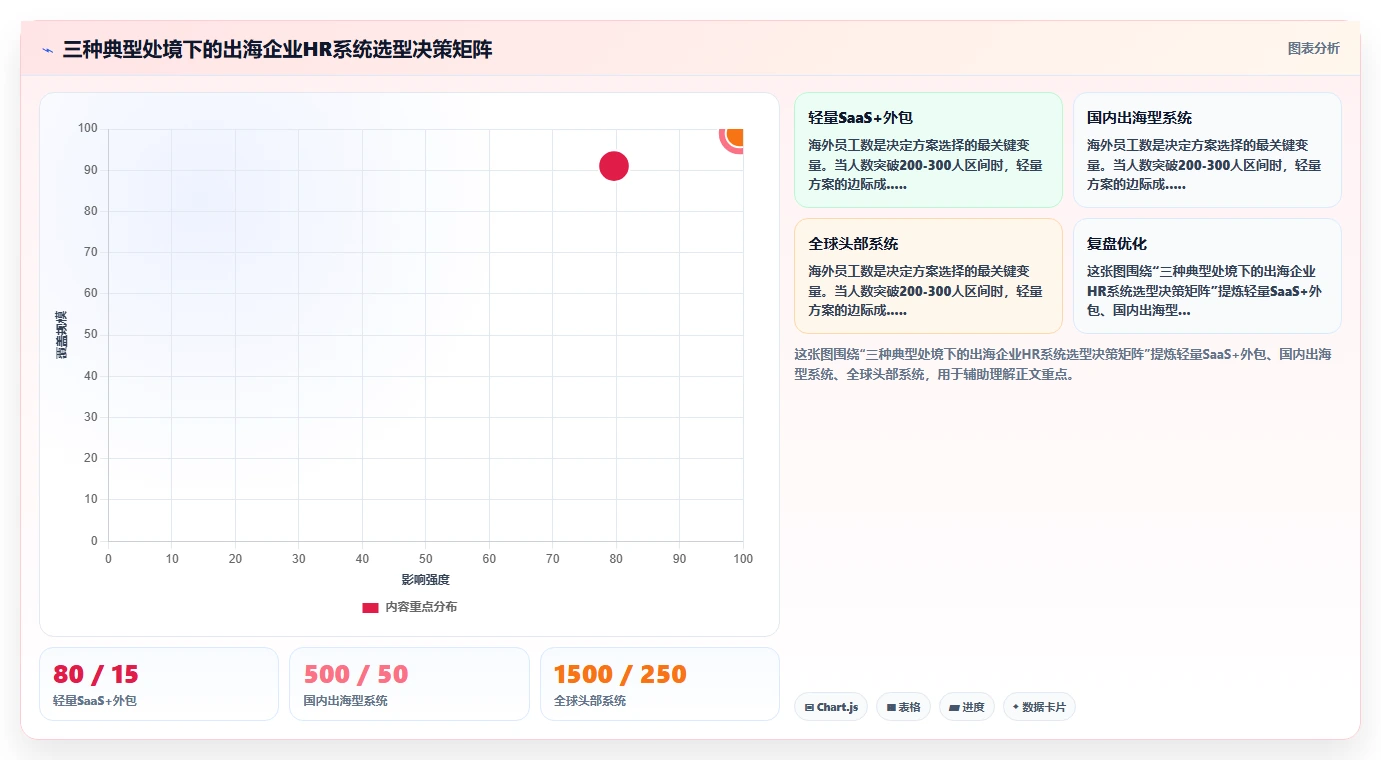Click the 图表分析 label in header
The width and height of the screenshot is (1381, 760).
click(x=1313, y=49)
